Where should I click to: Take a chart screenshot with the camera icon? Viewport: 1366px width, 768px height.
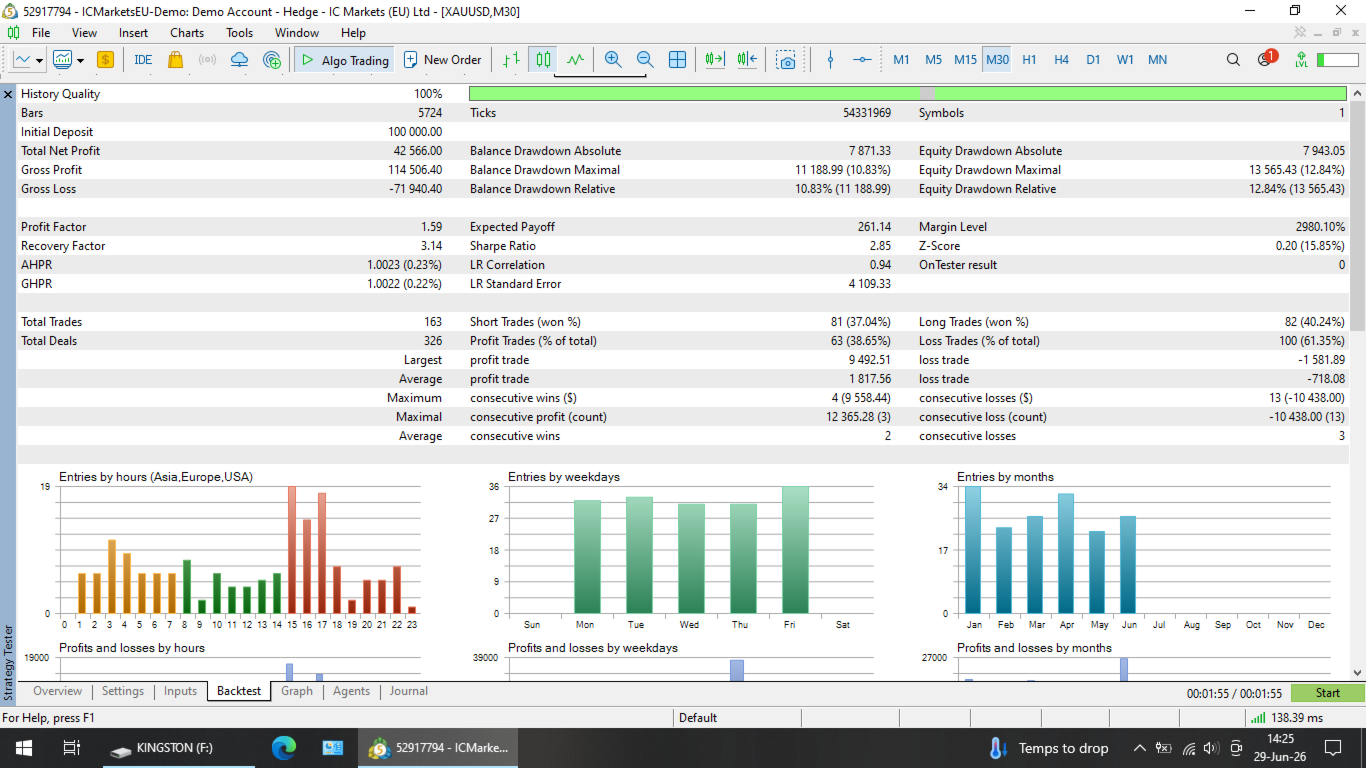coord(787,60)
